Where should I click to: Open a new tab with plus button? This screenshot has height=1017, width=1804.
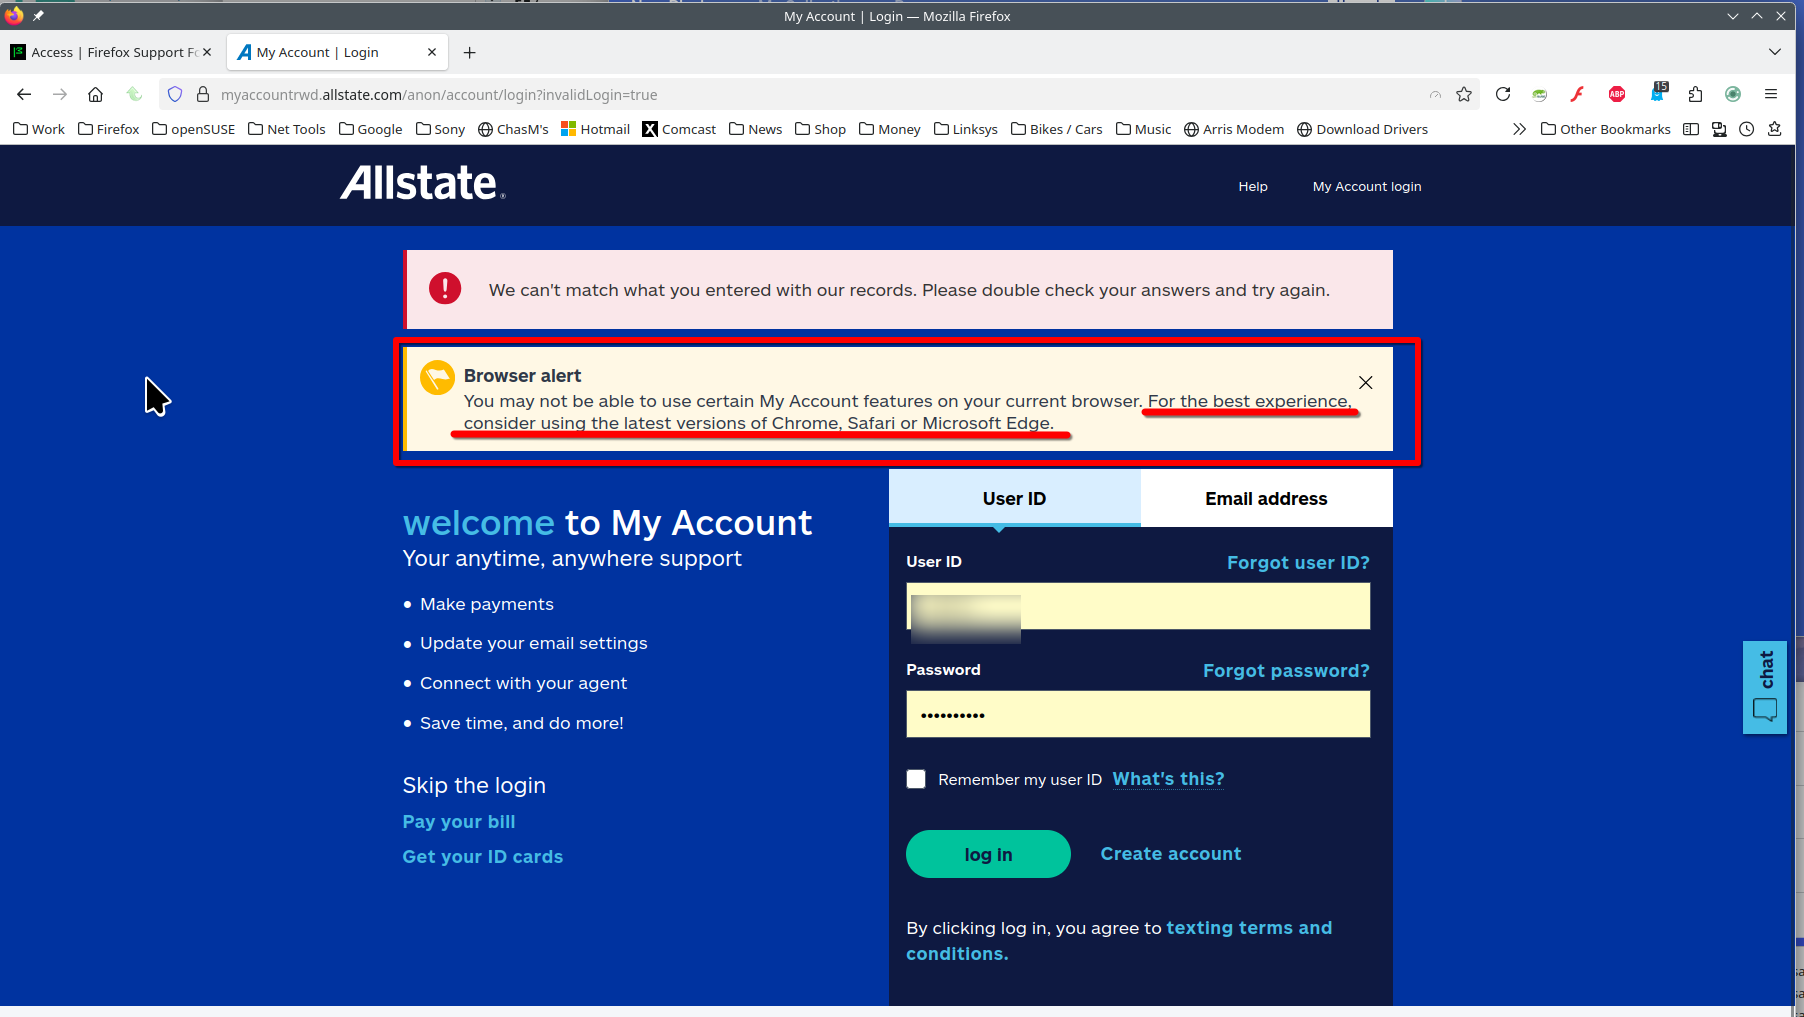coord(470,52)
